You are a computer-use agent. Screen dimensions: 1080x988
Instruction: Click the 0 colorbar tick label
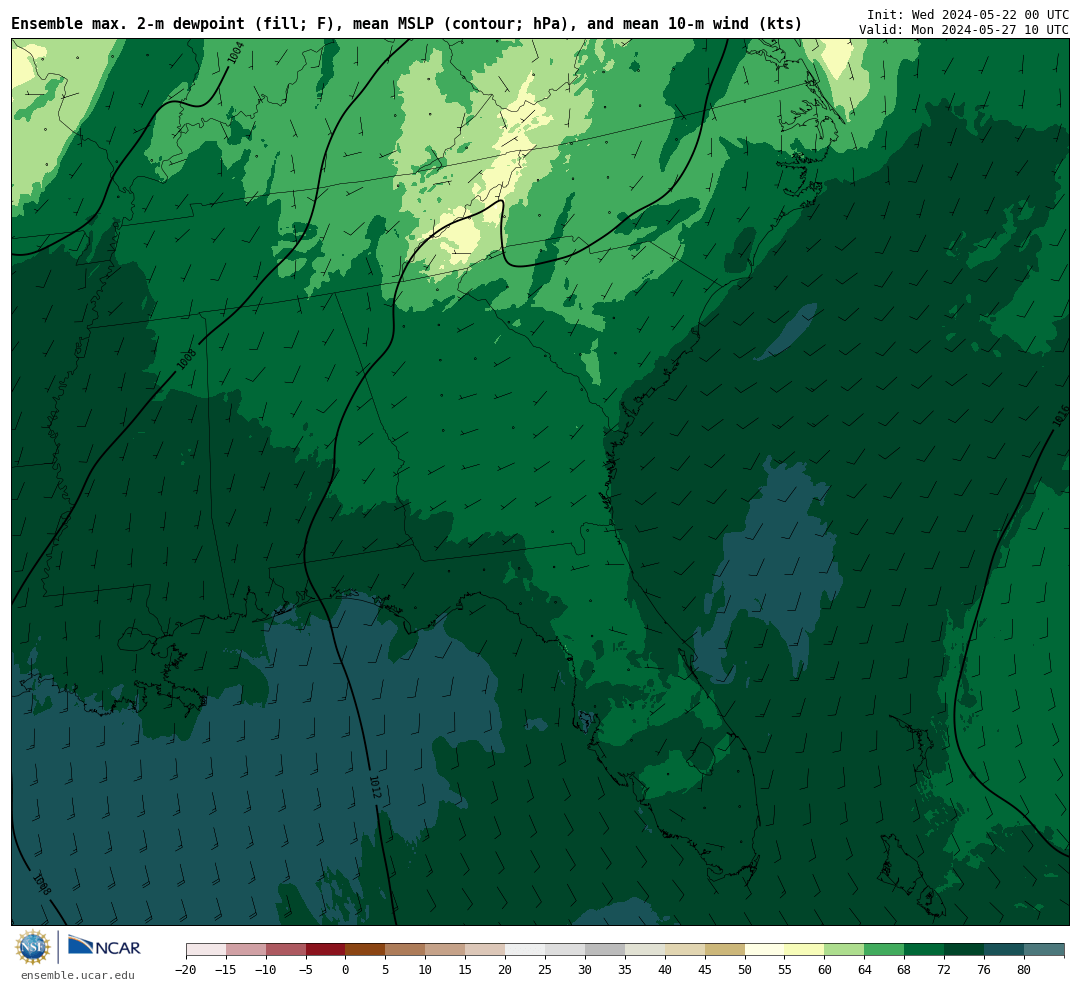click(346, 969)
